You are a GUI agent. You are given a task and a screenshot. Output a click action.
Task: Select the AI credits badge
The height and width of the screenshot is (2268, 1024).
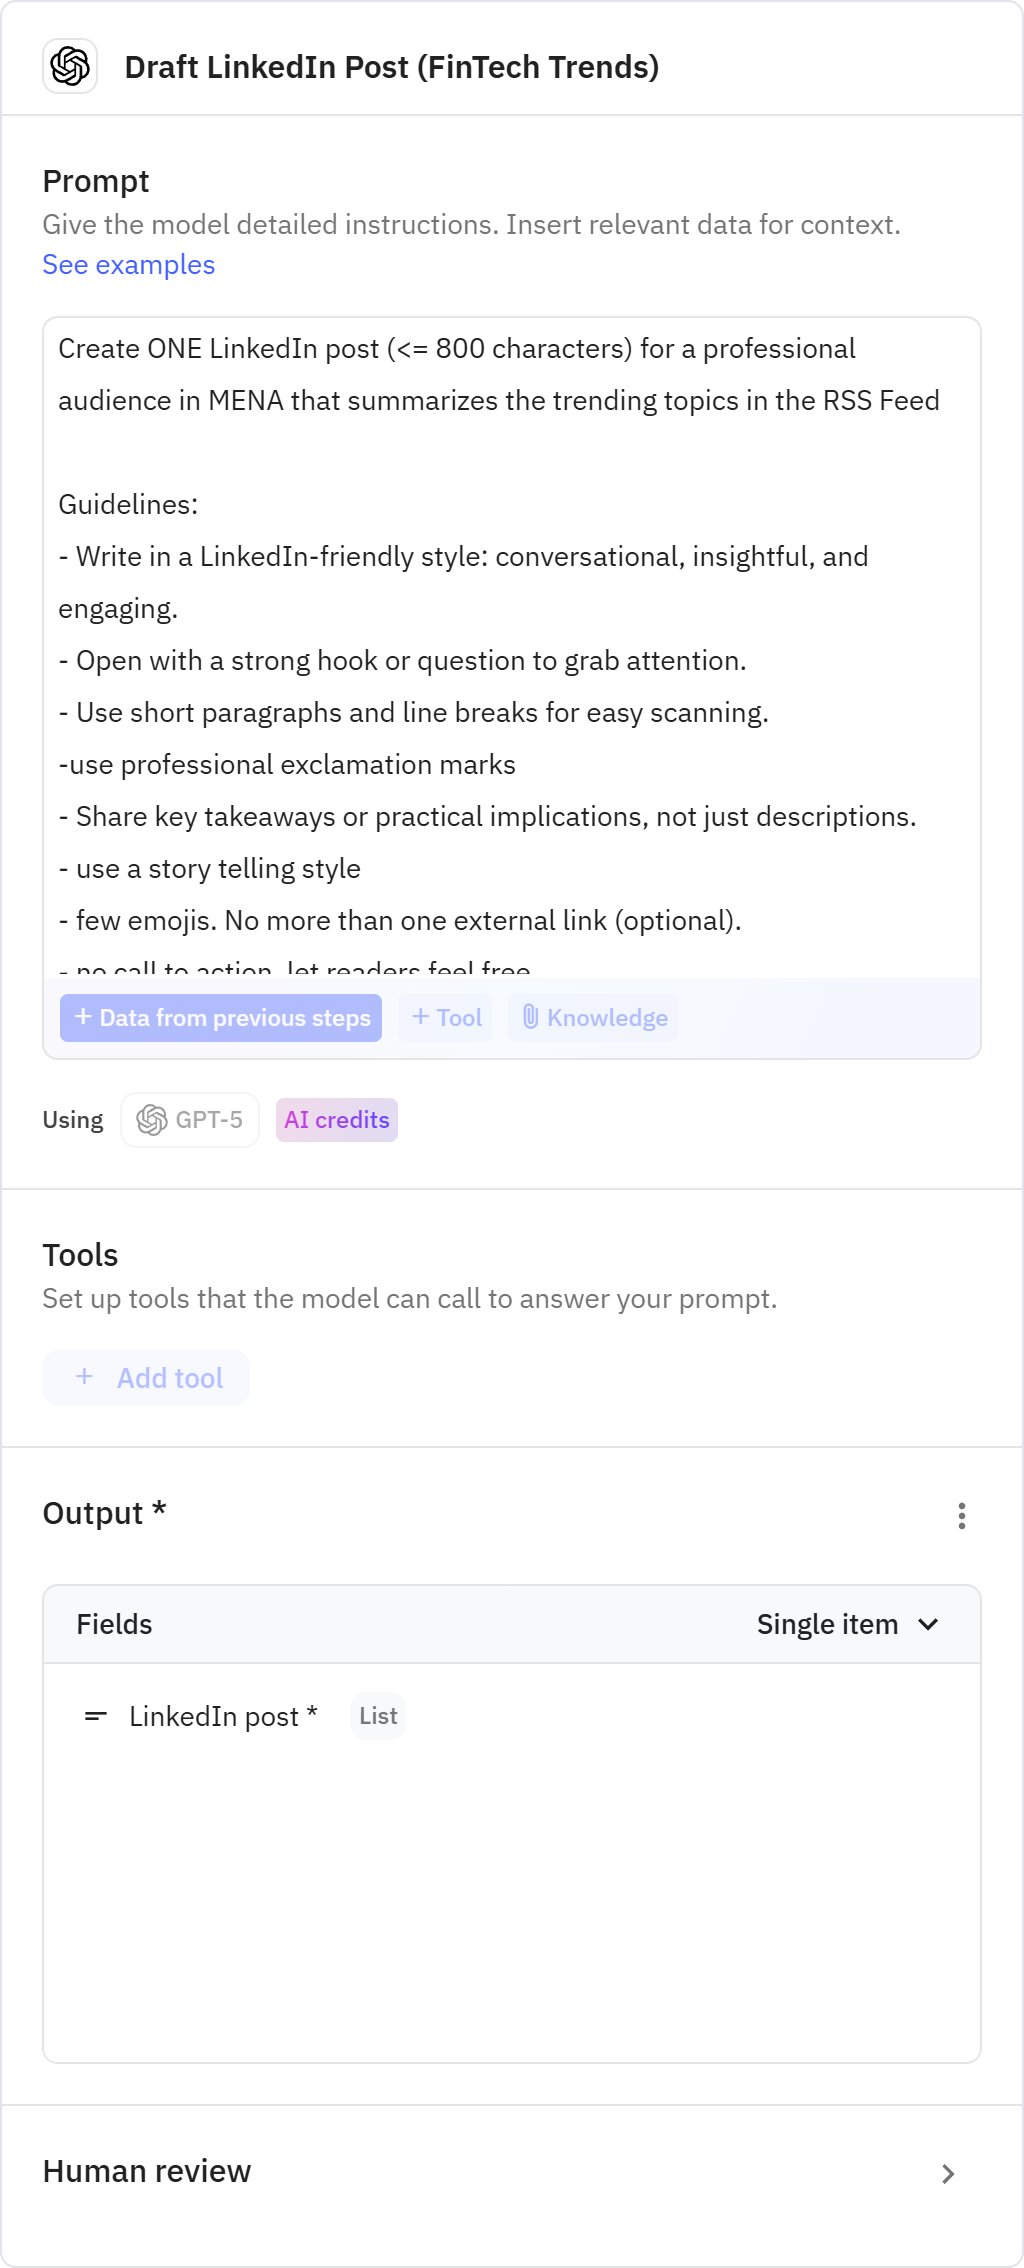point(336,1120)
